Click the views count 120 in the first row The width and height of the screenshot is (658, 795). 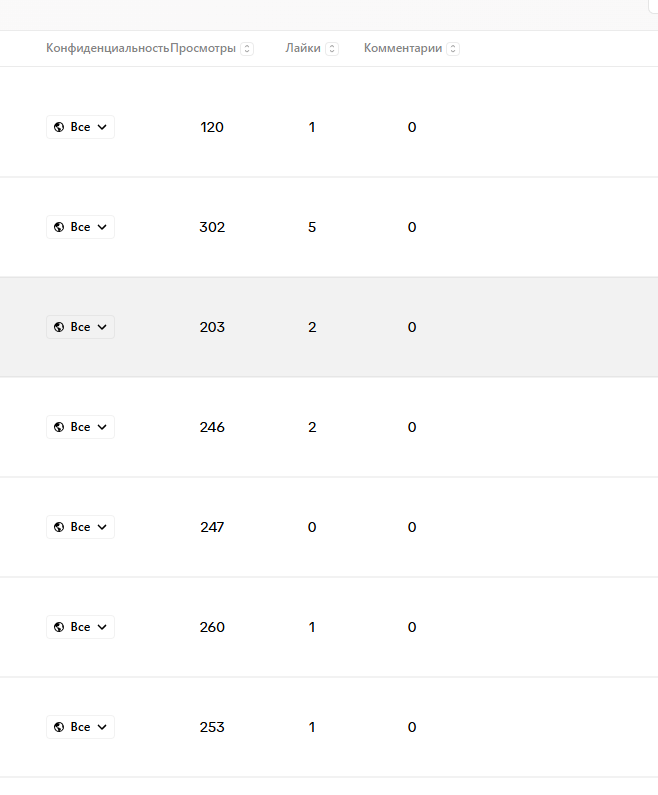click(212, 127)
